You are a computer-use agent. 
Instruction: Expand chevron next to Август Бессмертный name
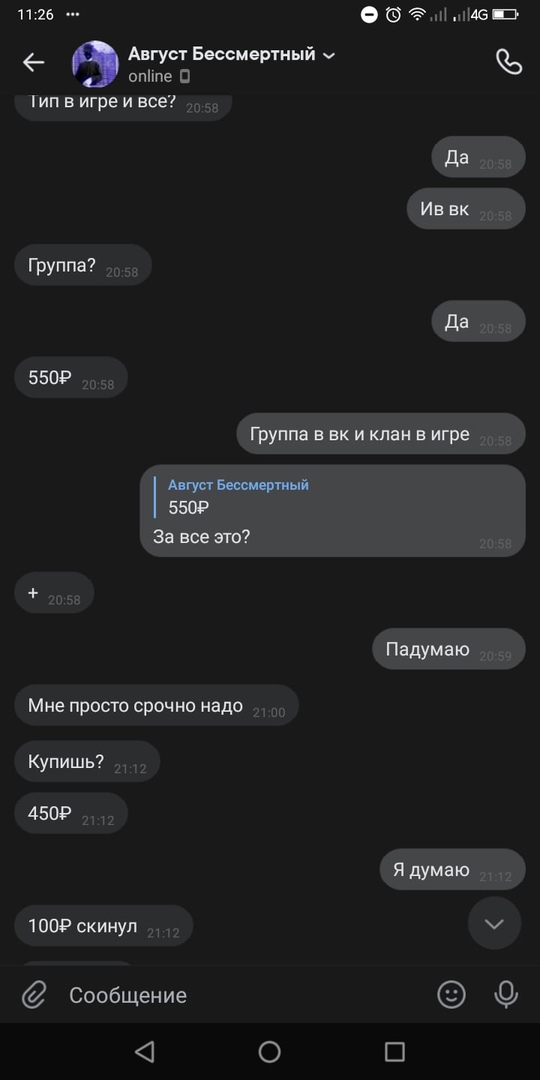coord(329,55)
